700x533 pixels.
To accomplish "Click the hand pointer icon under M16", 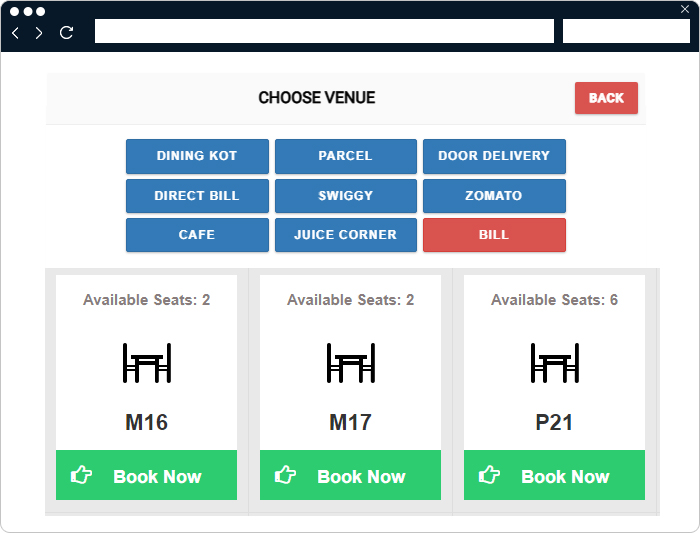I will 82,475.
